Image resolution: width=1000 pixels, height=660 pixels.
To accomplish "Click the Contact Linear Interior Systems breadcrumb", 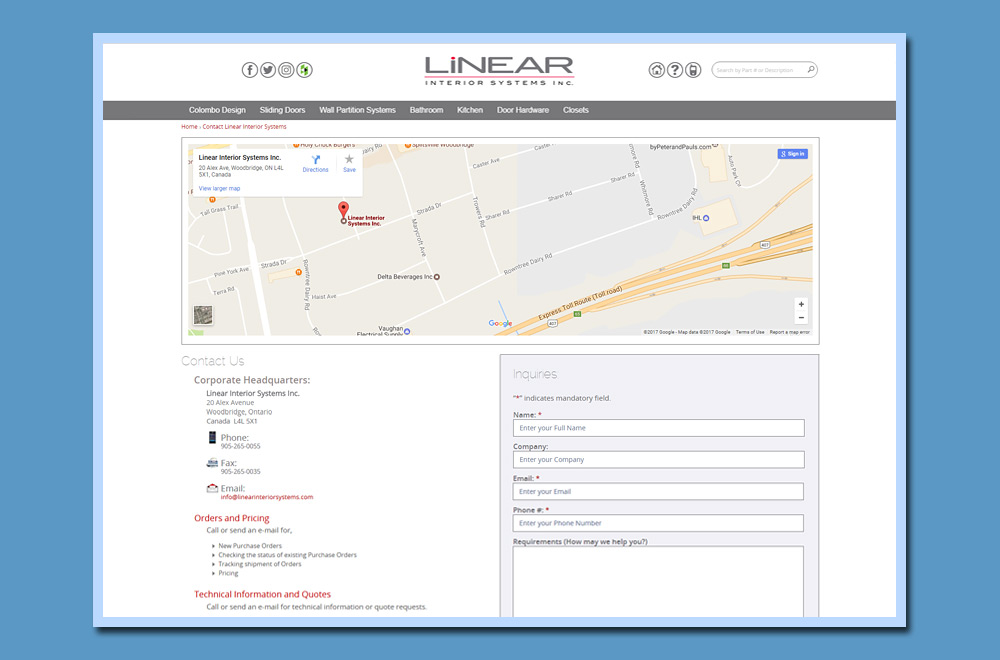I will pyautogui.click(x=244, y=127).
